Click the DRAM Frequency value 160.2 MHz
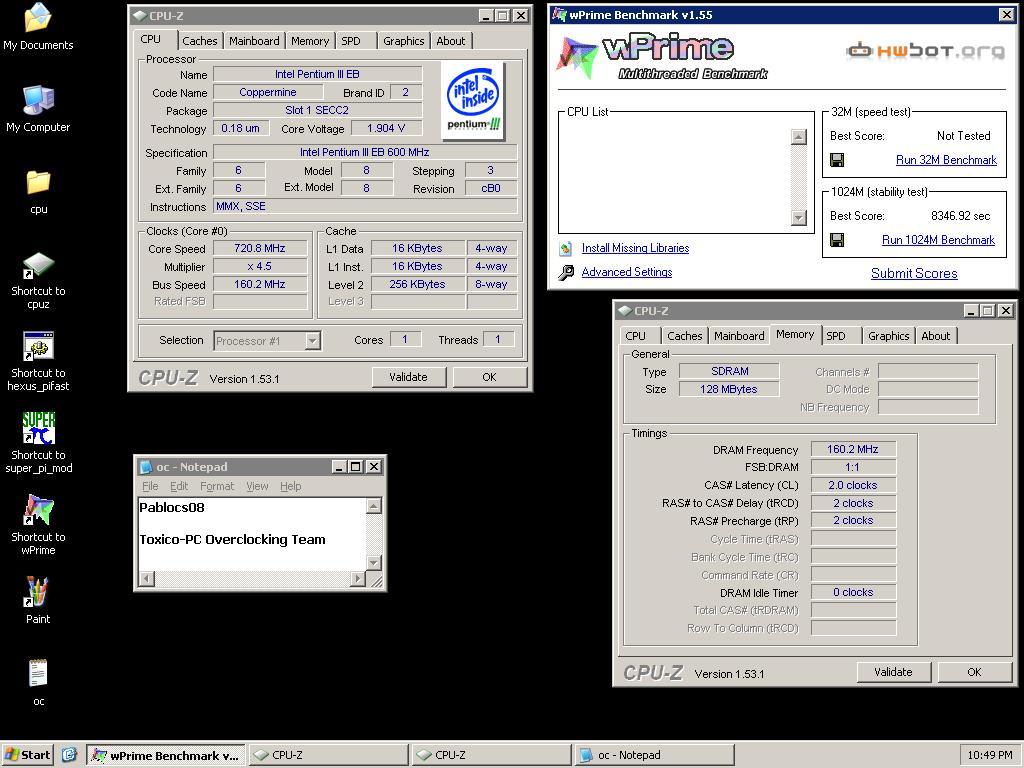This screenshot has width=1024, height=768. (853, 449)
